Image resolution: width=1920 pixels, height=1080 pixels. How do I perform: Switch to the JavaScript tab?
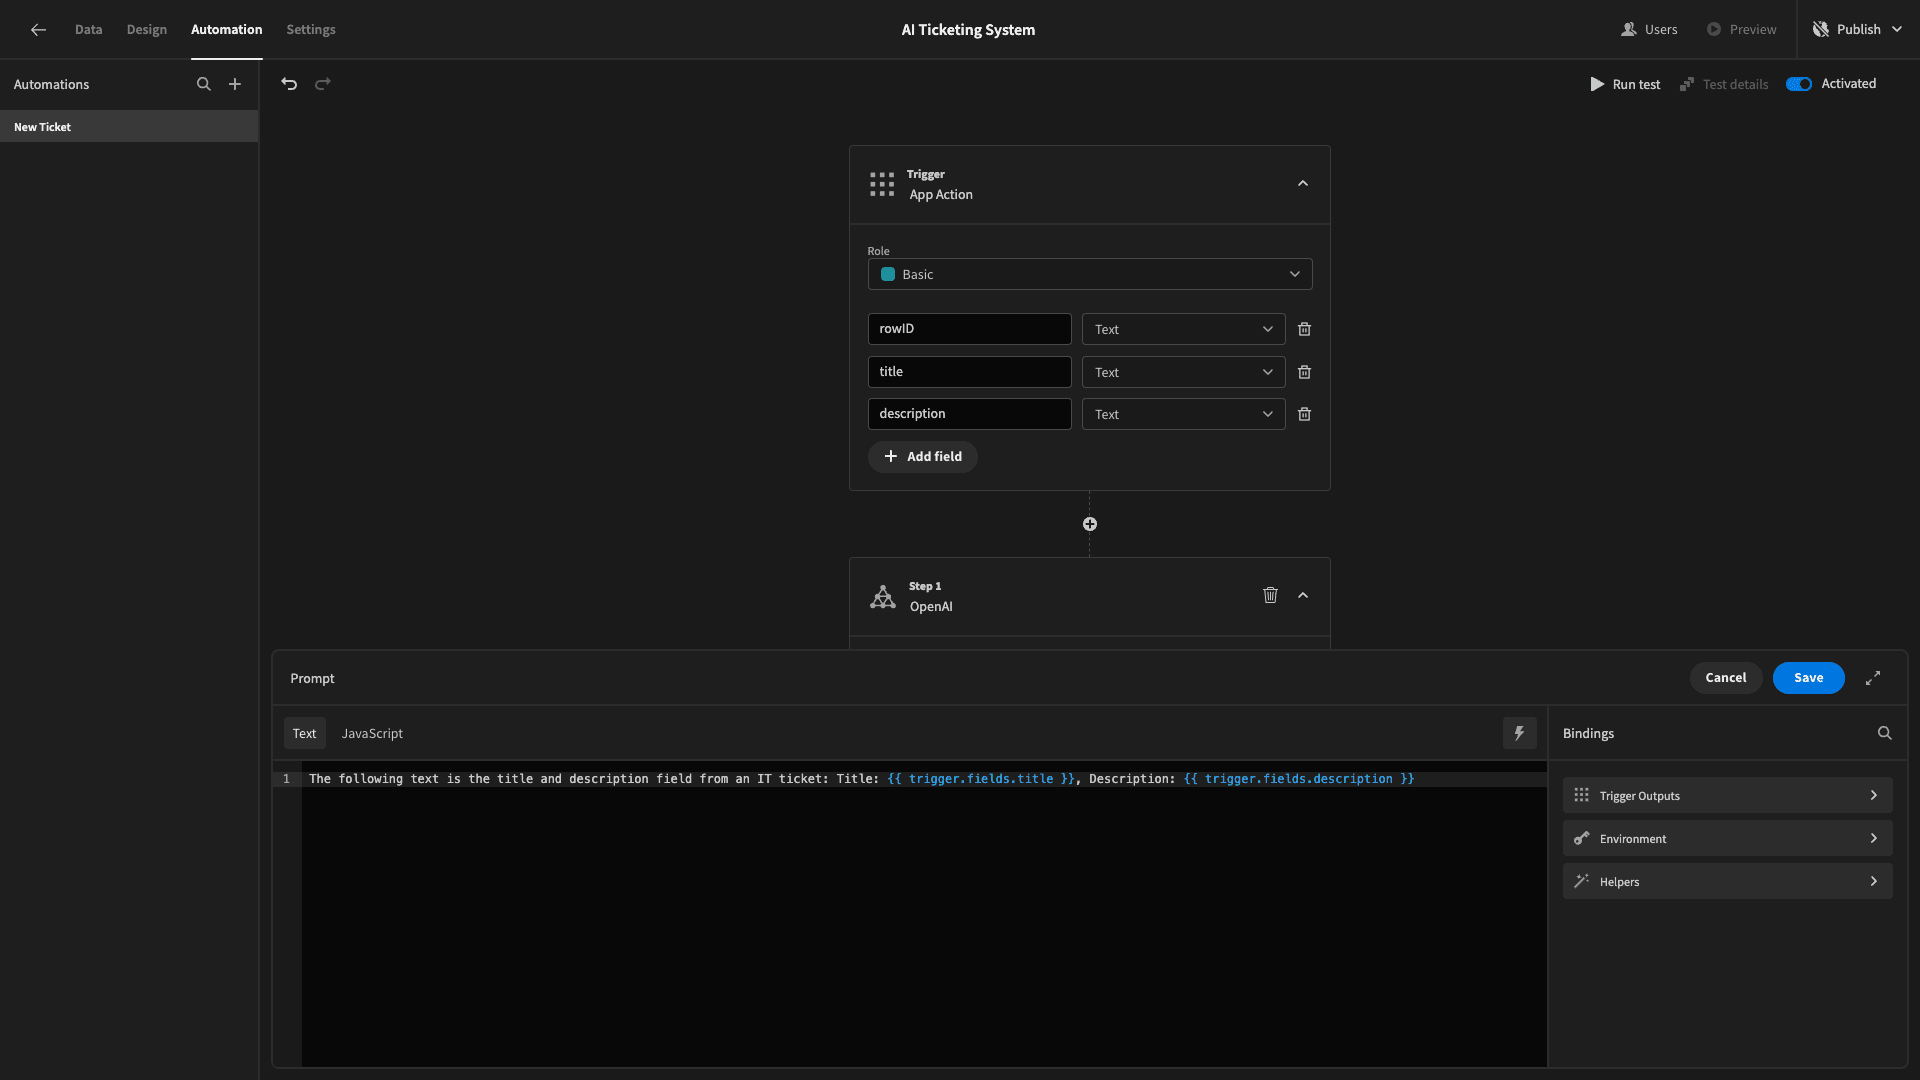tap(372, 733)
